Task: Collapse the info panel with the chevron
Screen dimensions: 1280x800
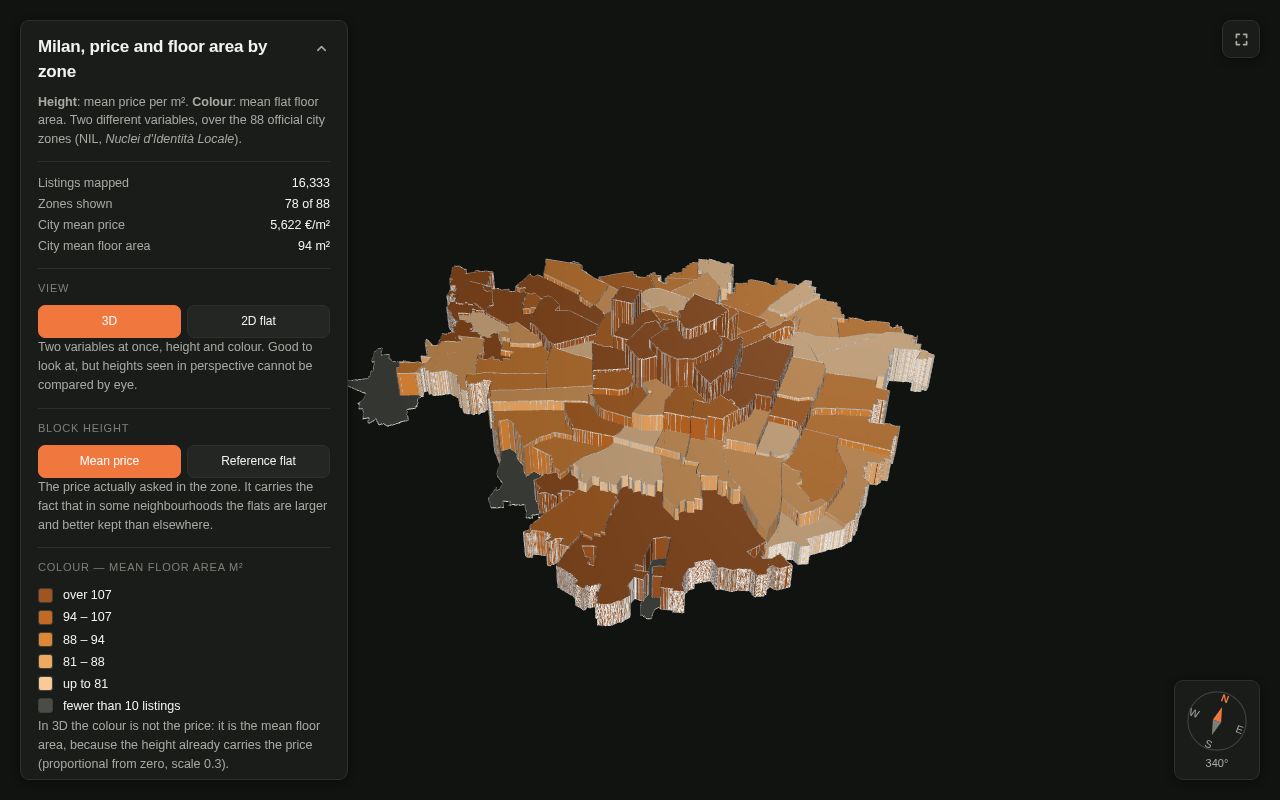Action: click(321, 49)
